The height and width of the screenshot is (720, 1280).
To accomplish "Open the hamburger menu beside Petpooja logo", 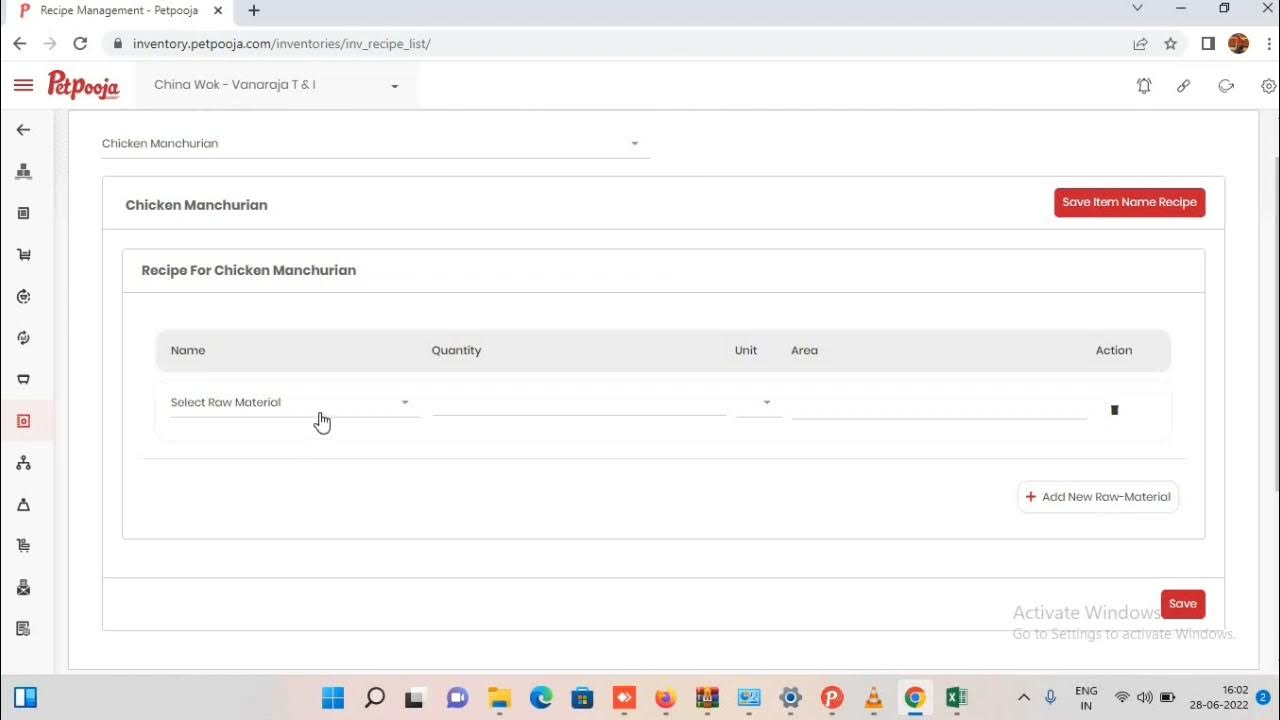I will pyautogui.click(x=23, y=85).
